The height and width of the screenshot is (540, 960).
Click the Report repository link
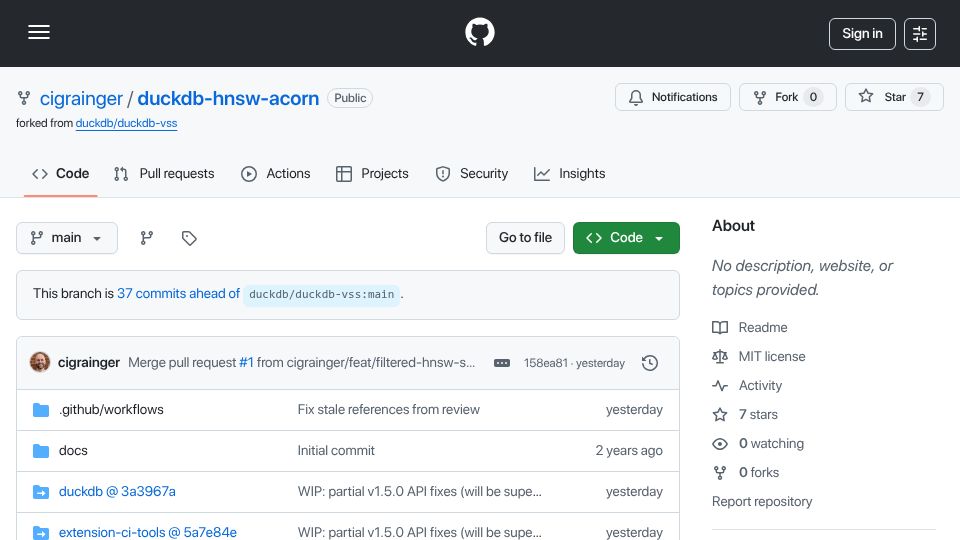[x=762, y=501]
